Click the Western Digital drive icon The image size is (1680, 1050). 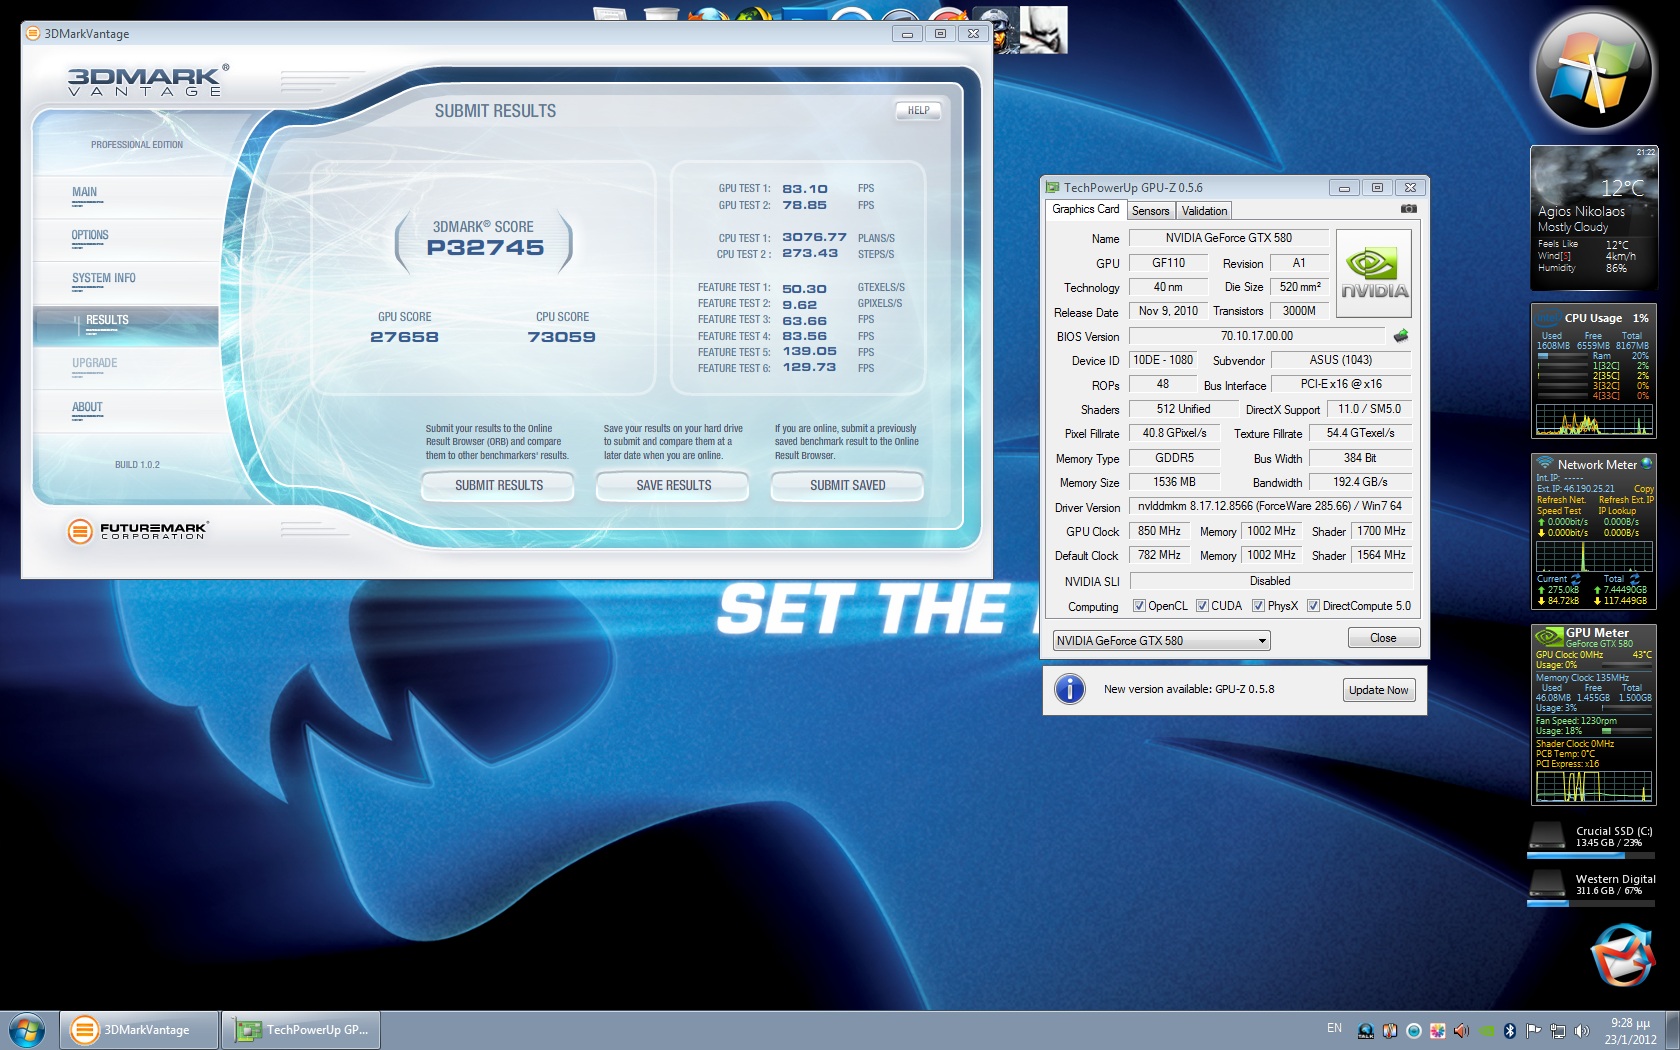coord(1547,883)
